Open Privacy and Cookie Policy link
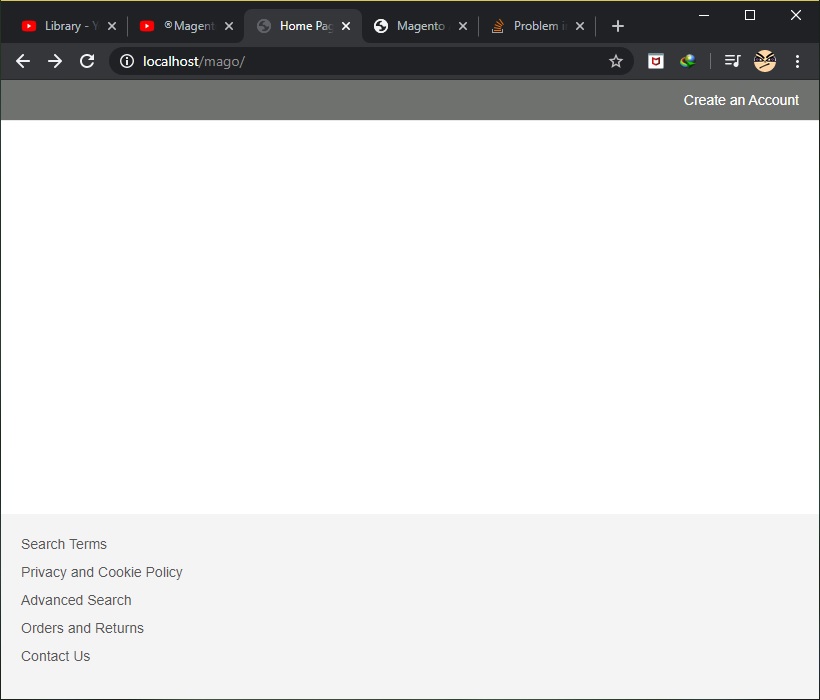820x700 pixels. point(102,572)
